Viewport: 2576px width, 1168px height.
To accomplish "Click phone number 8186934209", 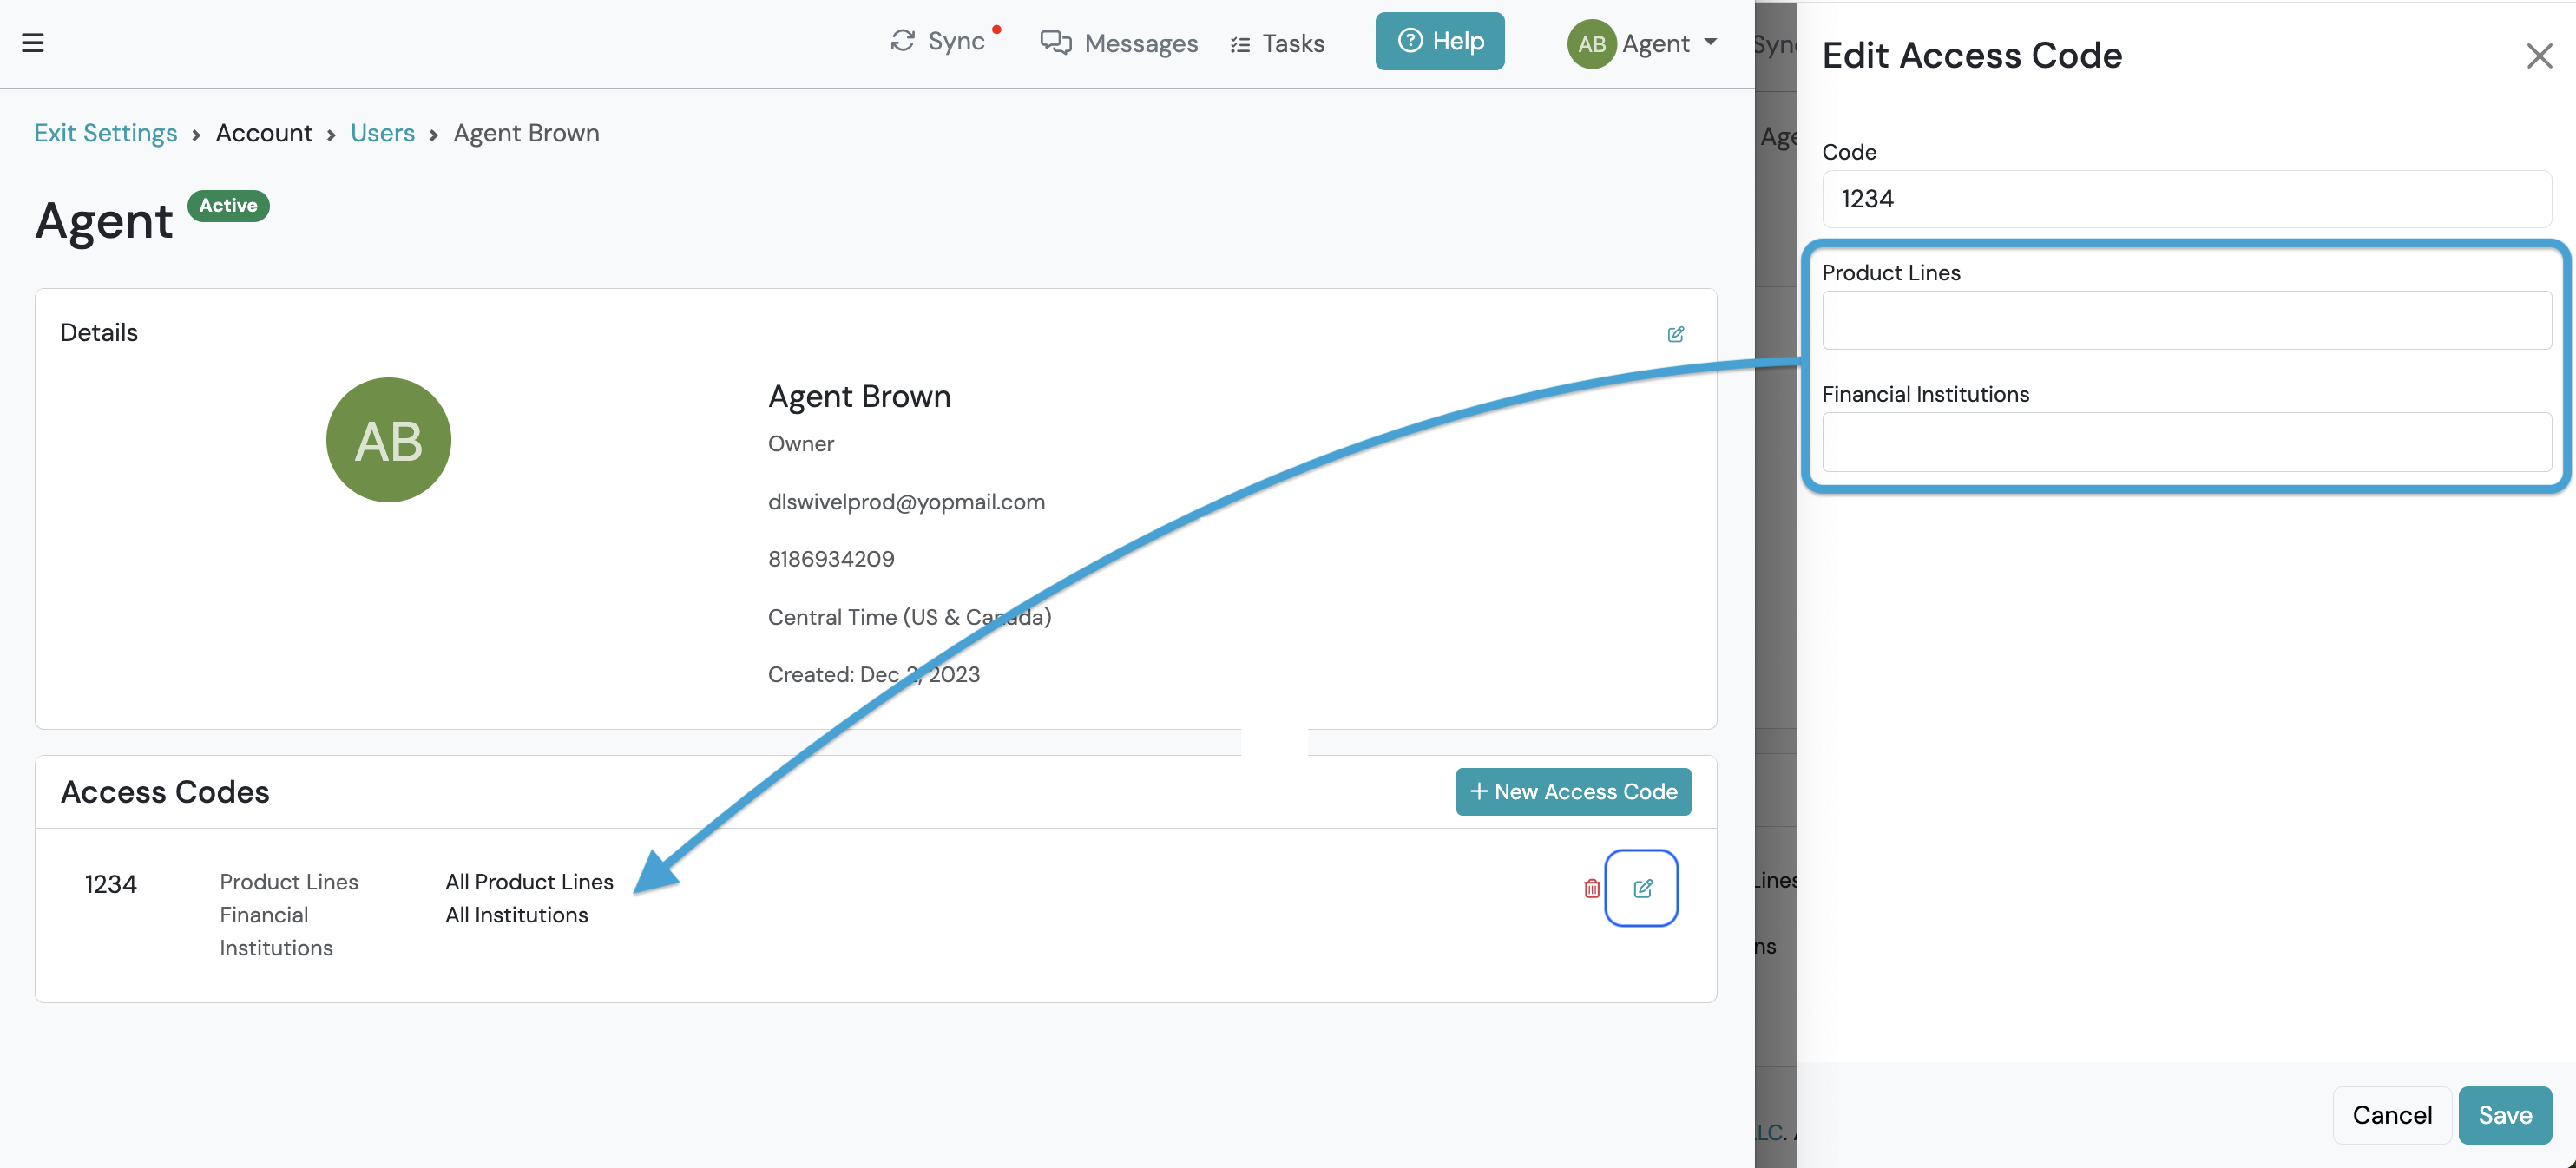I will pos(831,559).
